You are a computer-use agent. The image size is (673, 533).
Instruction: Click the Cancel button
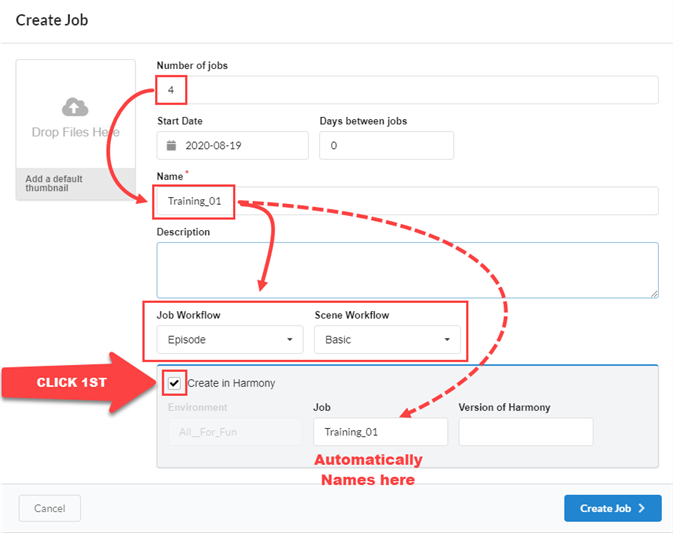point(49,508)
